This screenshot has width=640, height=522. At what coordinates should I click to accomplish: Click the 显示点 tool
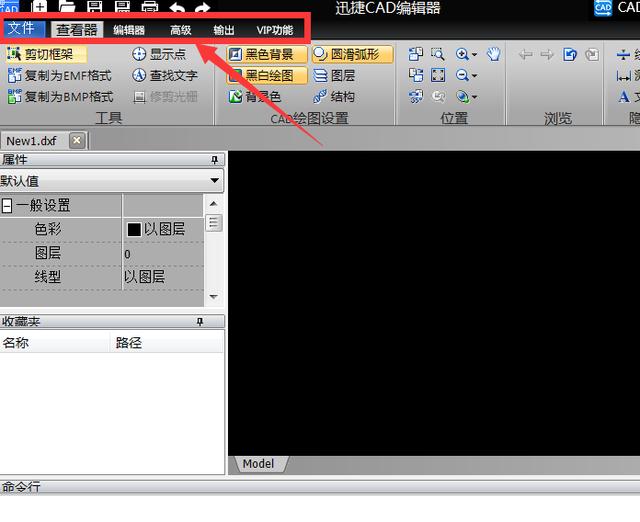click(159, 54)
